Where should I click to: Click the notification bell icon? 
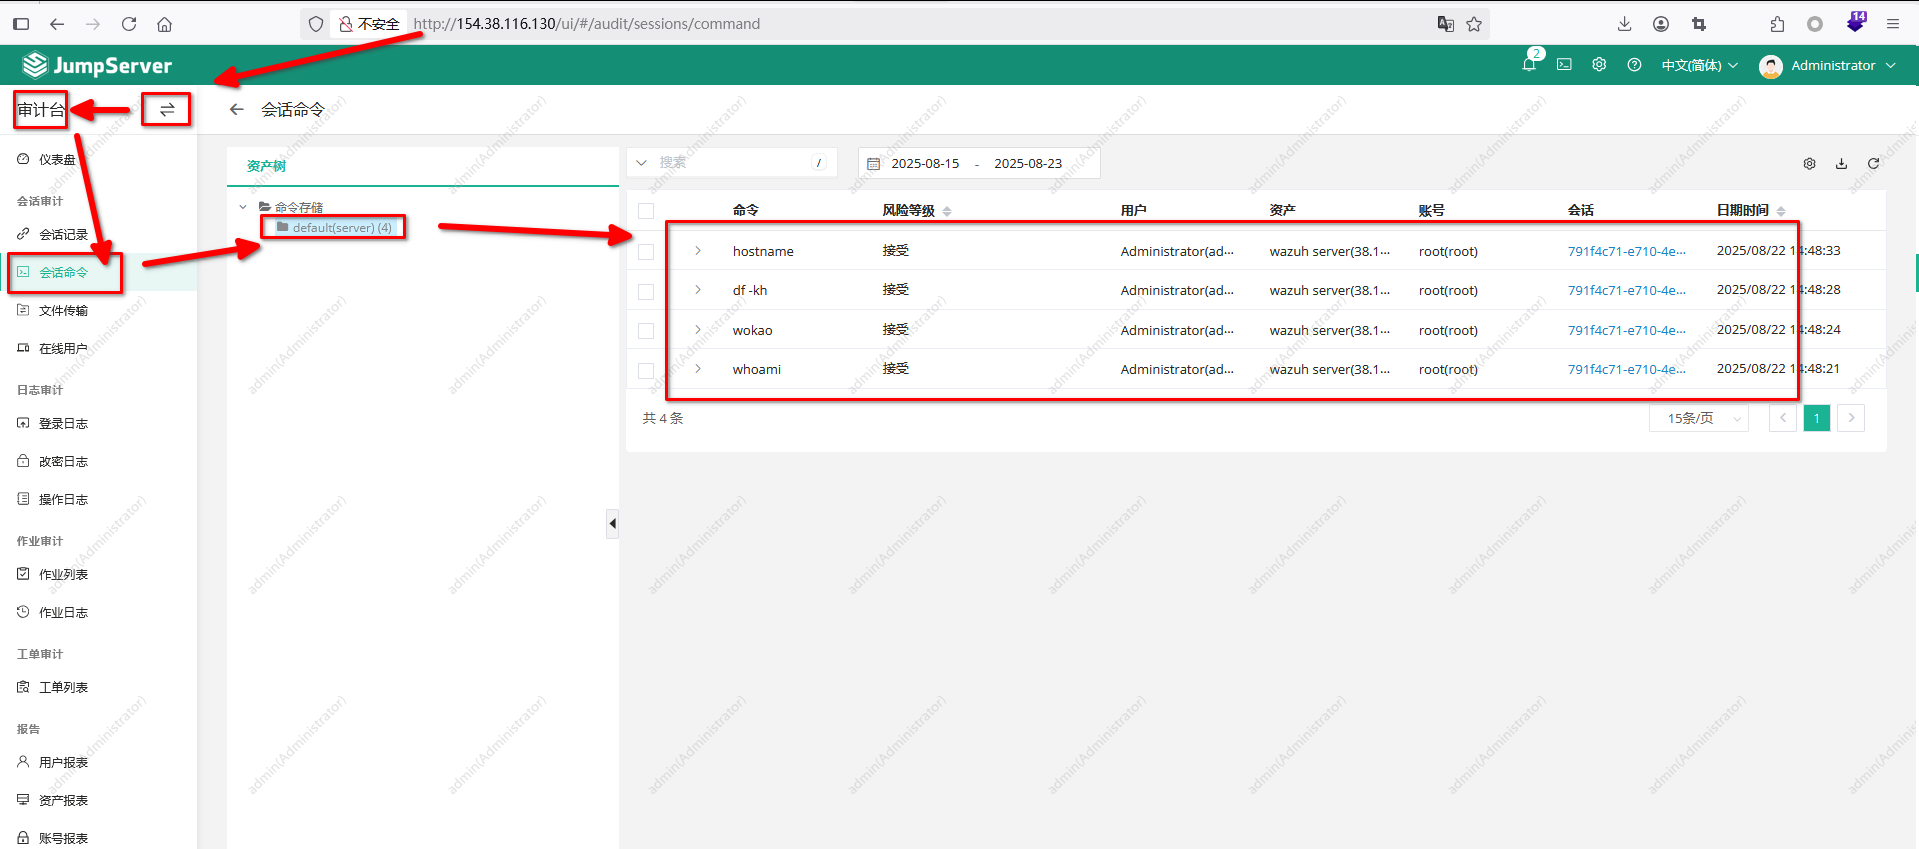point(1529,65)
